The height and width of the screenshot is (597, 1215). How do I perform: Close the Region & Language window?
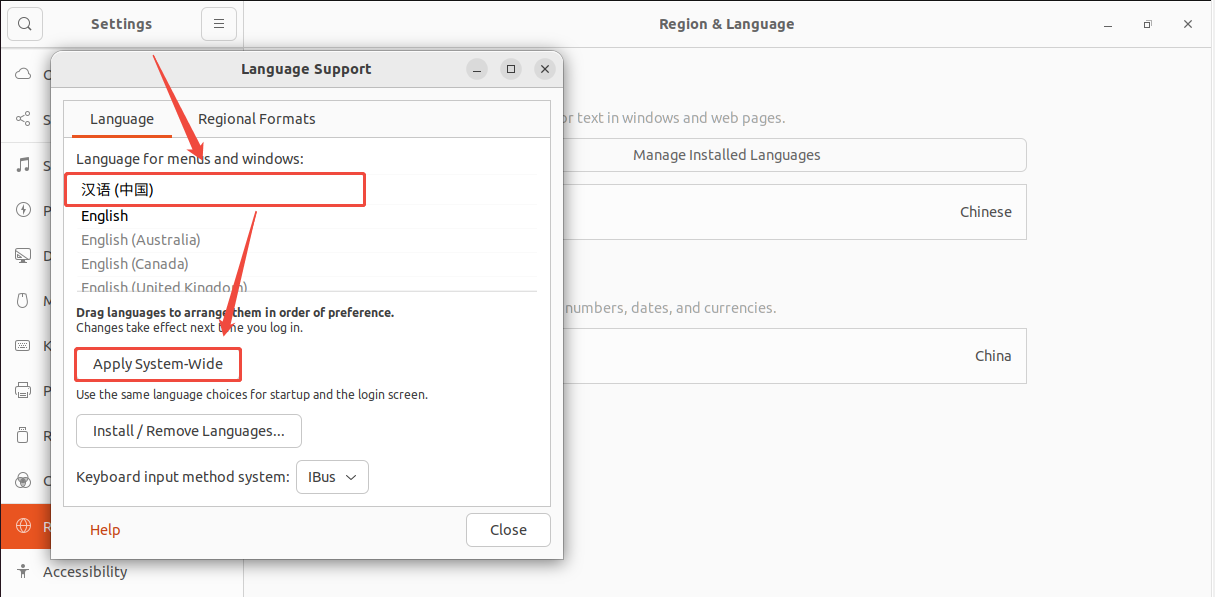[x=1188, y=24]
